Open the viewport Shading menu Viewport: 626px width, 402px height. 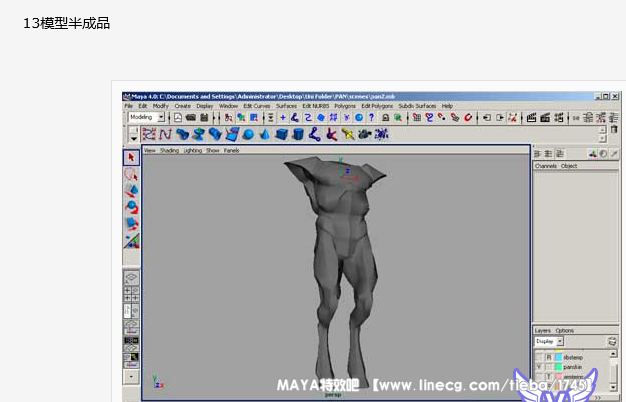coord(170,151)
